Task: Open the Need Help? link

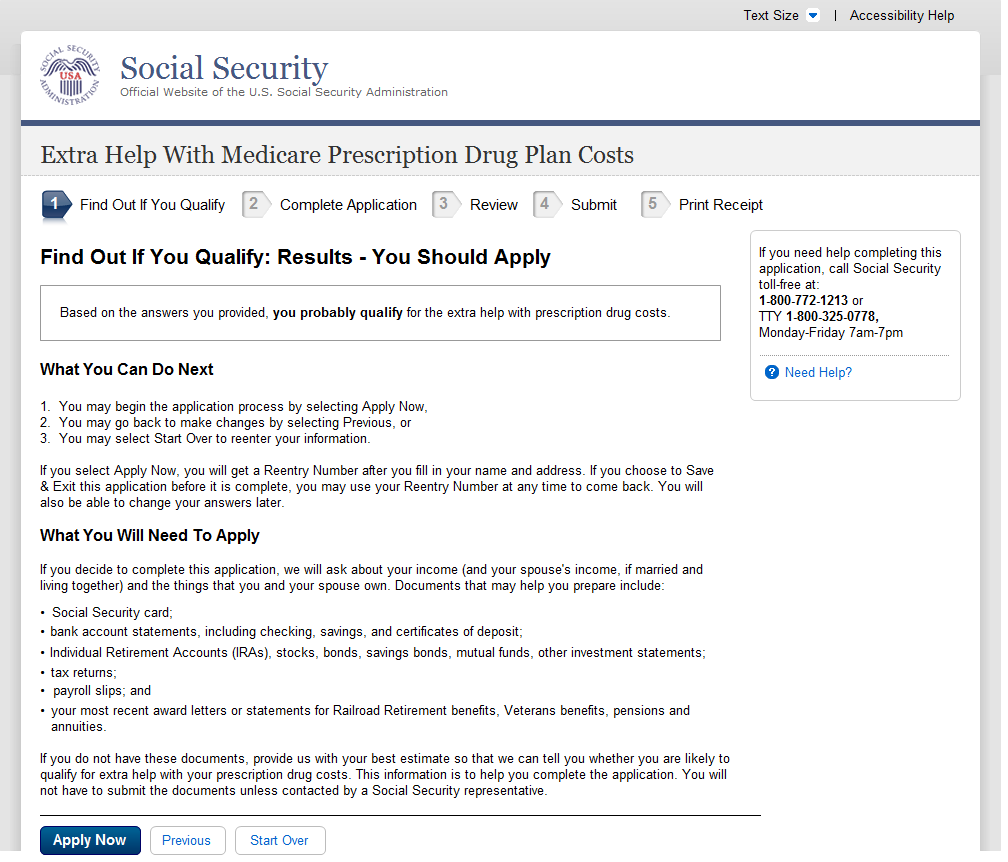Action: pos(818,373)
